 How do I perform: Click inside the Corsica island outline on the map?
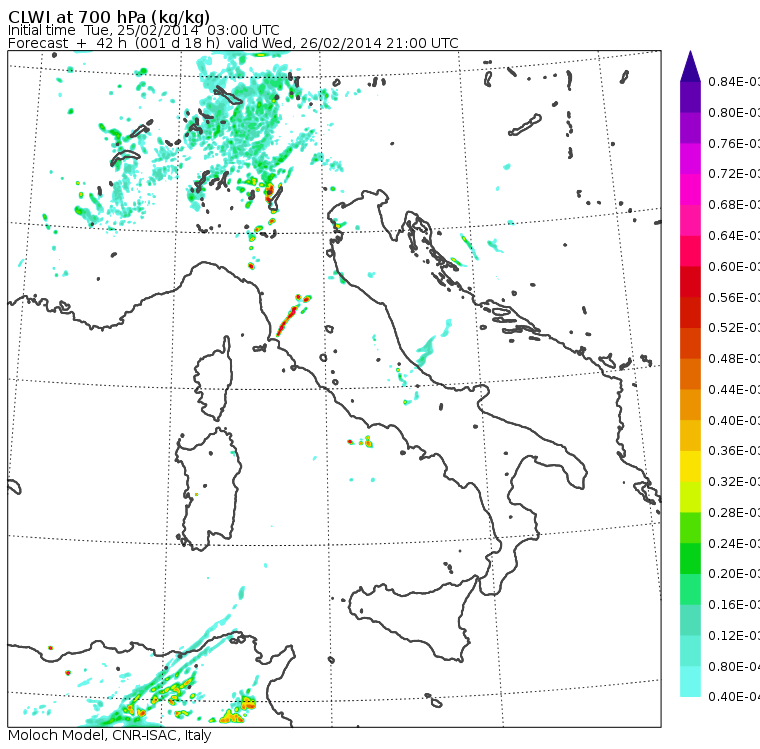coord(213,378)
